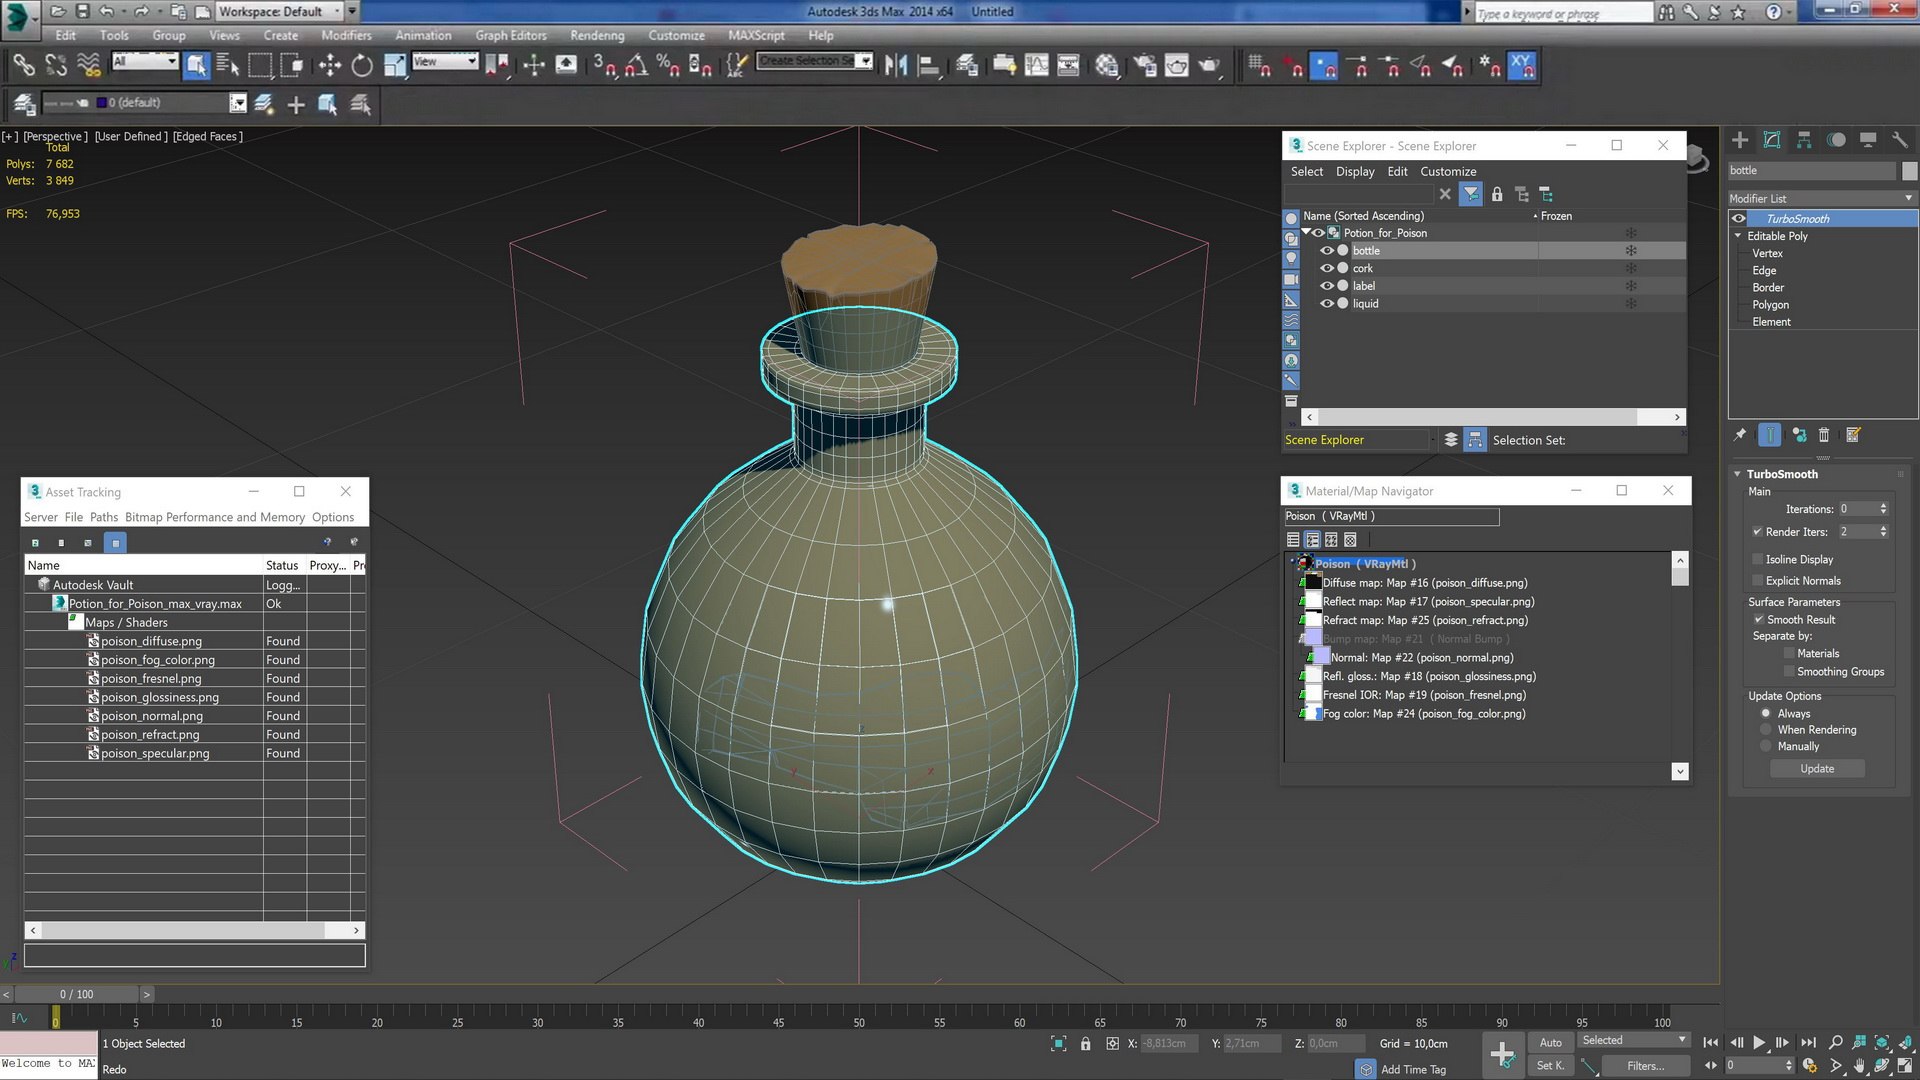Open the Rendering menu

coord(596,36)
